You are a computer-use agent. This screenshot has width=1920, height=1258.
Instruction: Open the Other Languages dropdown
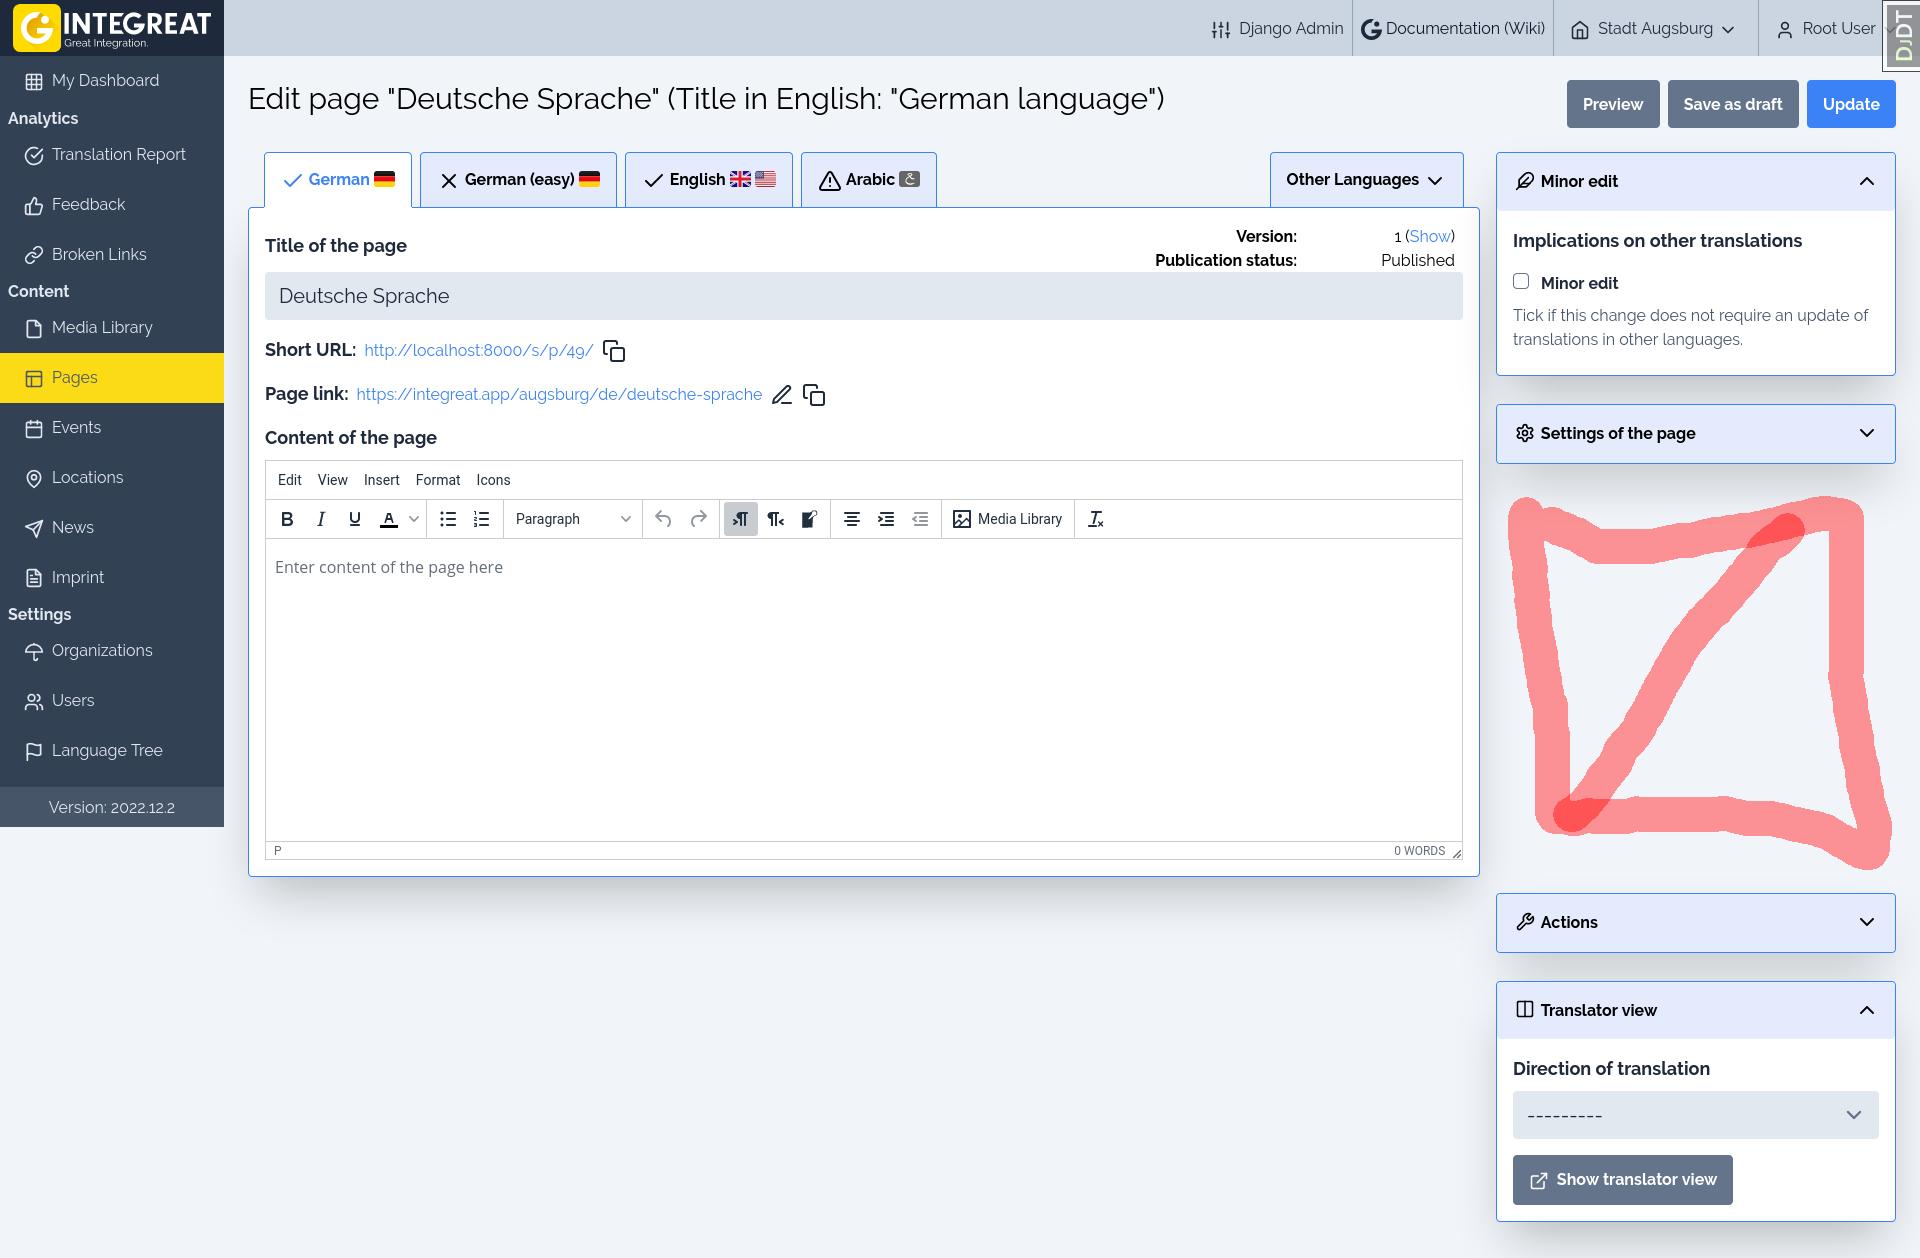(1366, 179)
